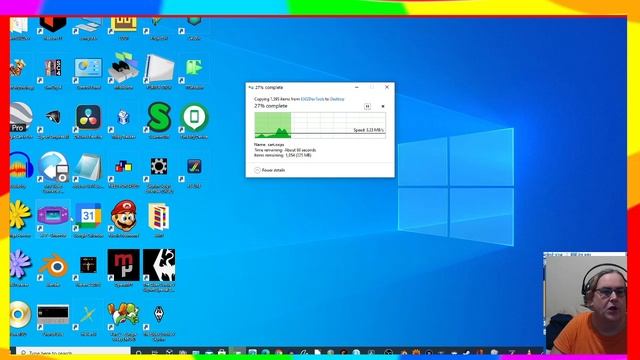The image size is (640, 360).
Task: Select the green X desktop shortcut icon
Action: (88, 315)
